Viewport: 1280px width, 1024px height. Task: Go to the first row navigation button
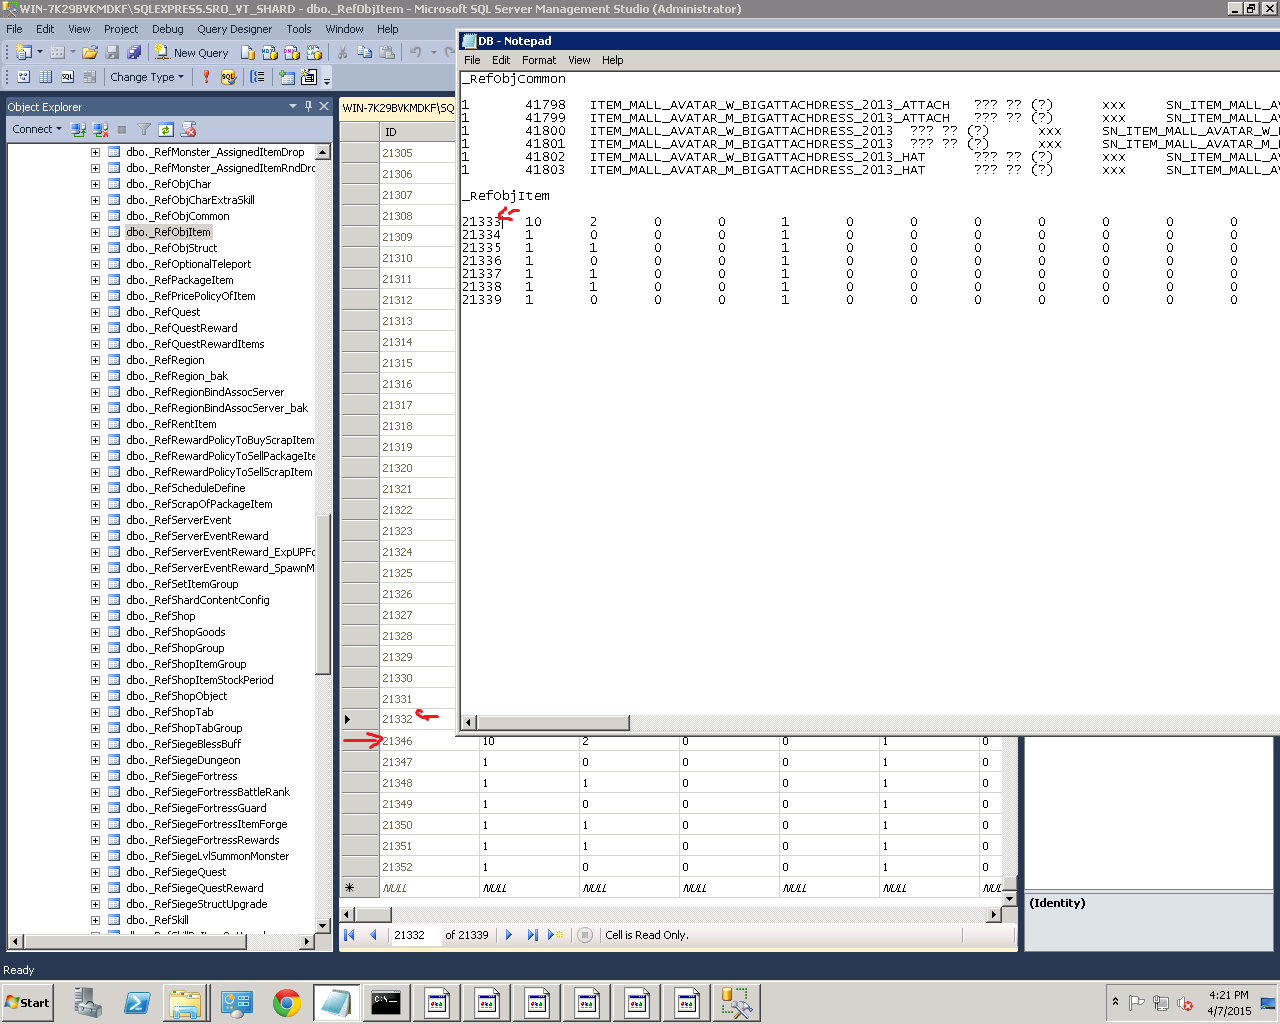click(x=349, y=935)
